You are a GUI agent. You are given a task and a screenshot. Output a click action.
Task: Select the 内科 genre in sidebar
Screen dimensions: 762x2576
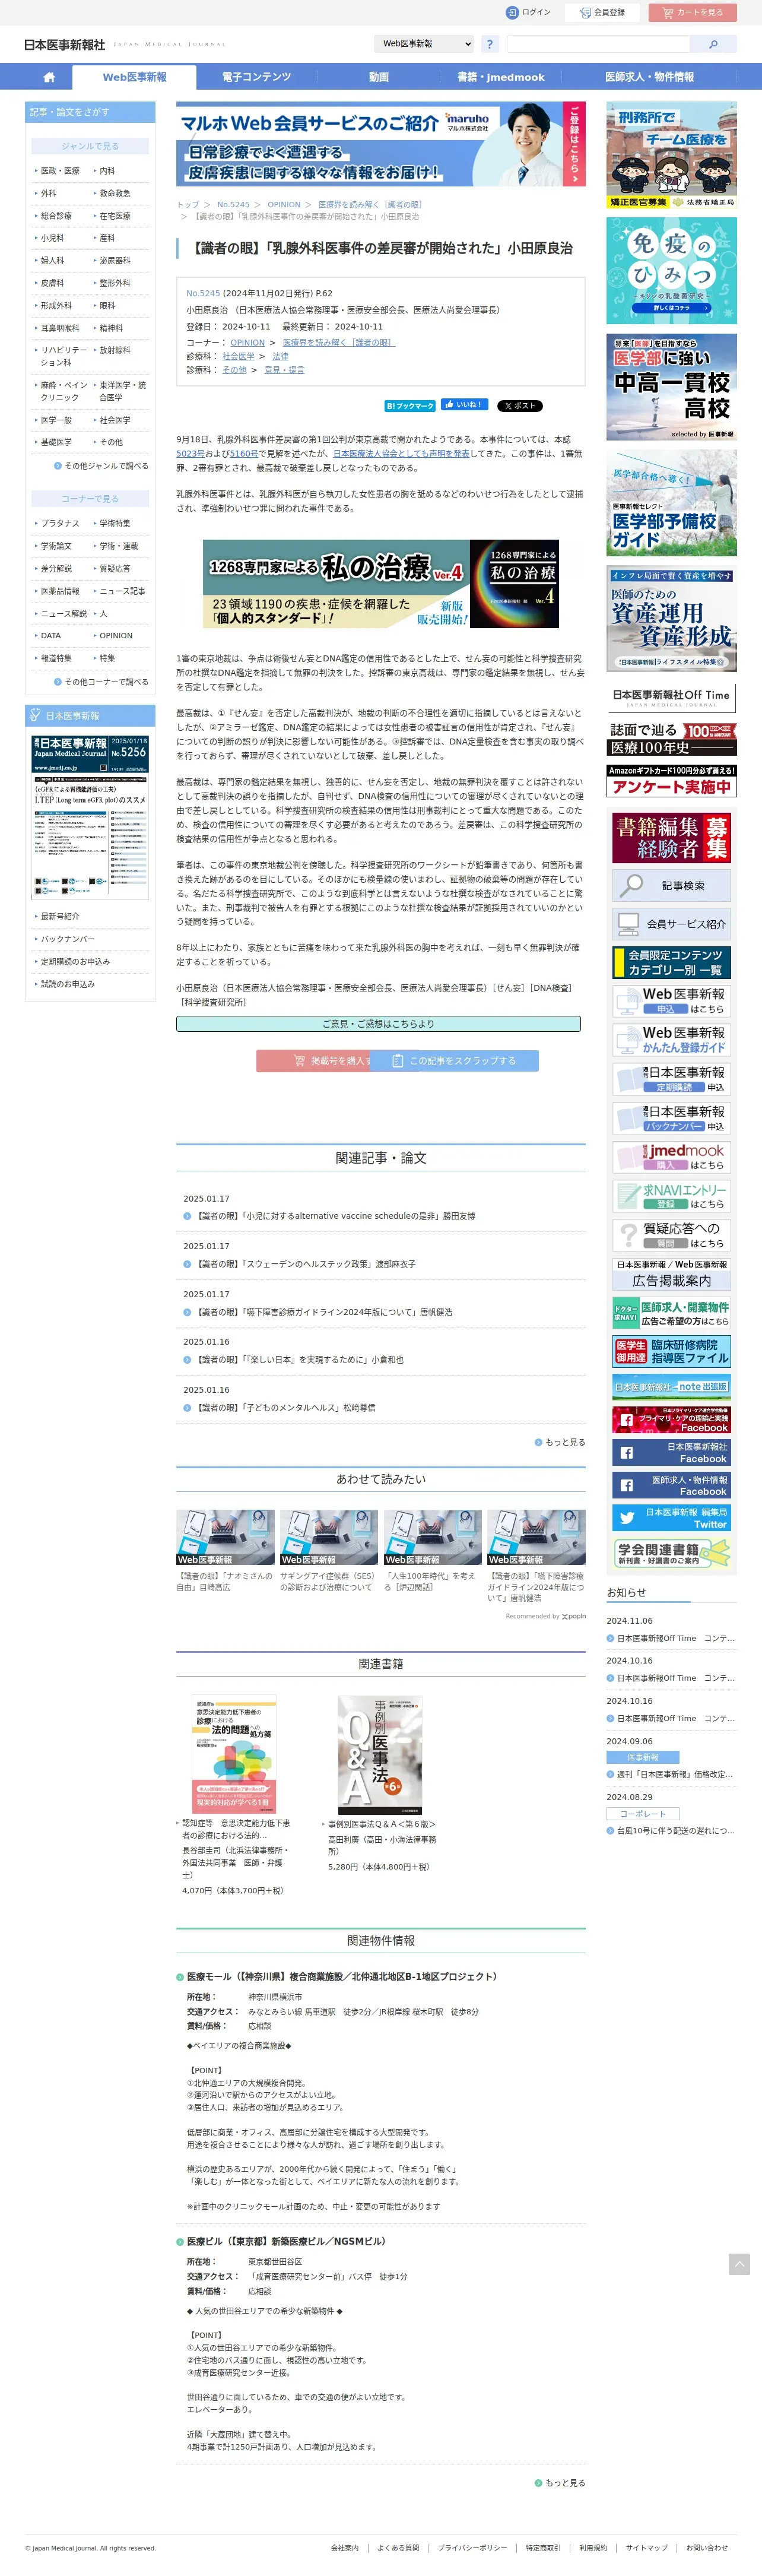(107, 171)
